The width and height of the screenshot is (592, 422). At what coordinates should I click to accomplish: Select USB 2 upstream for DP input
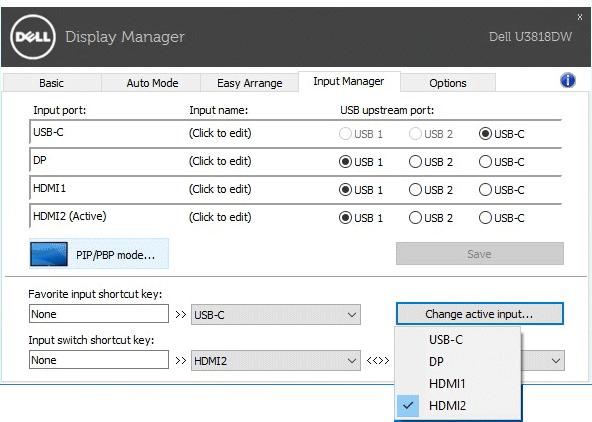click(x=431, y=162)
